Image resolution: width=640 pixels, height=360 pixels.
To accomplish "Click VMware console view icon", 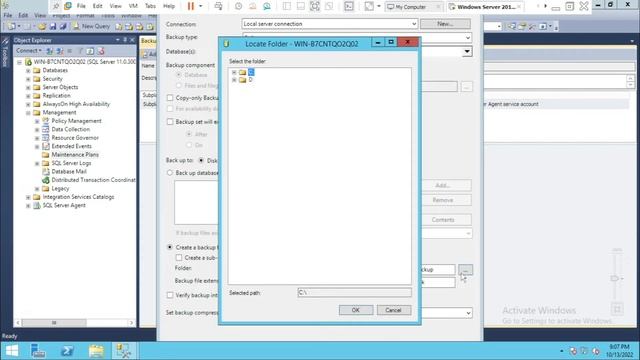I will coord(349,6).
